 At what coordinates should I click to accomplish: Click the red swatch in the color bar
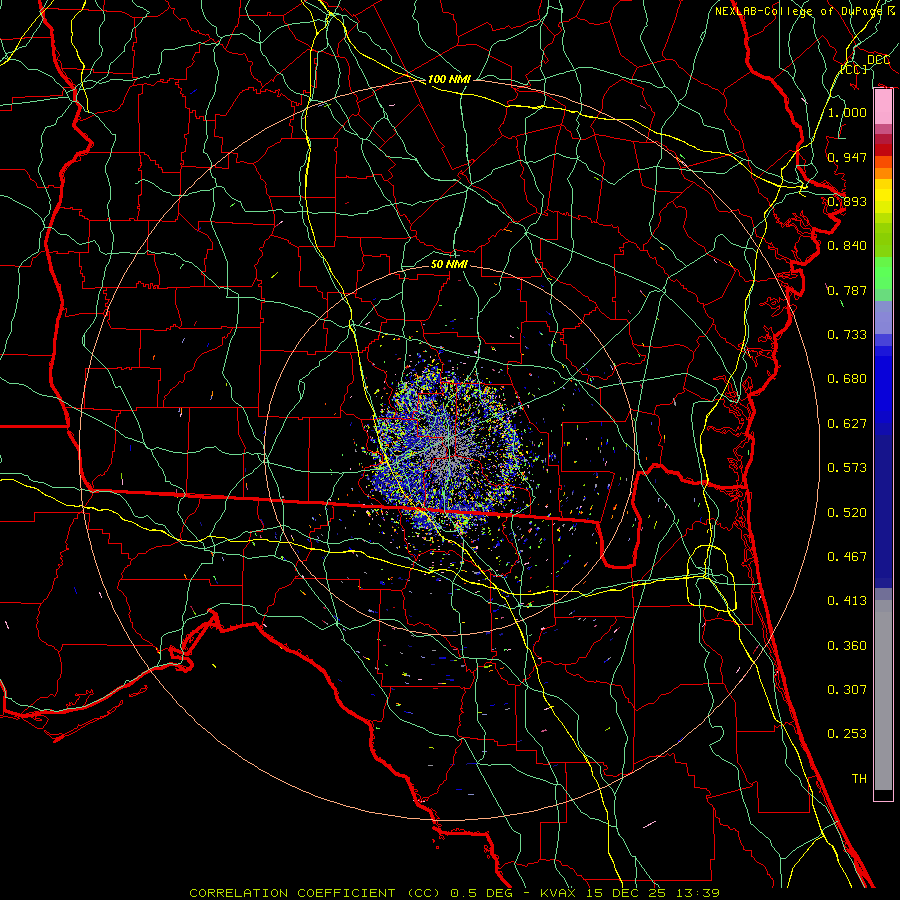pos(883,150)
